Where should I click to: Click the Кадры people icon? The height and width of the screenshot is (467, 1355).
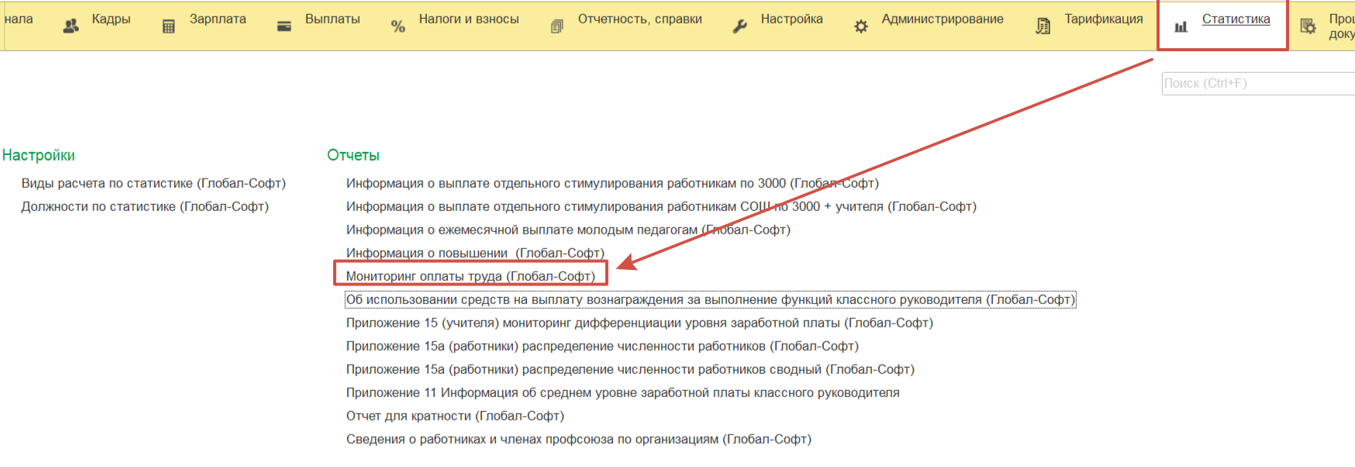pyautogui.click(x=71, y=27)
